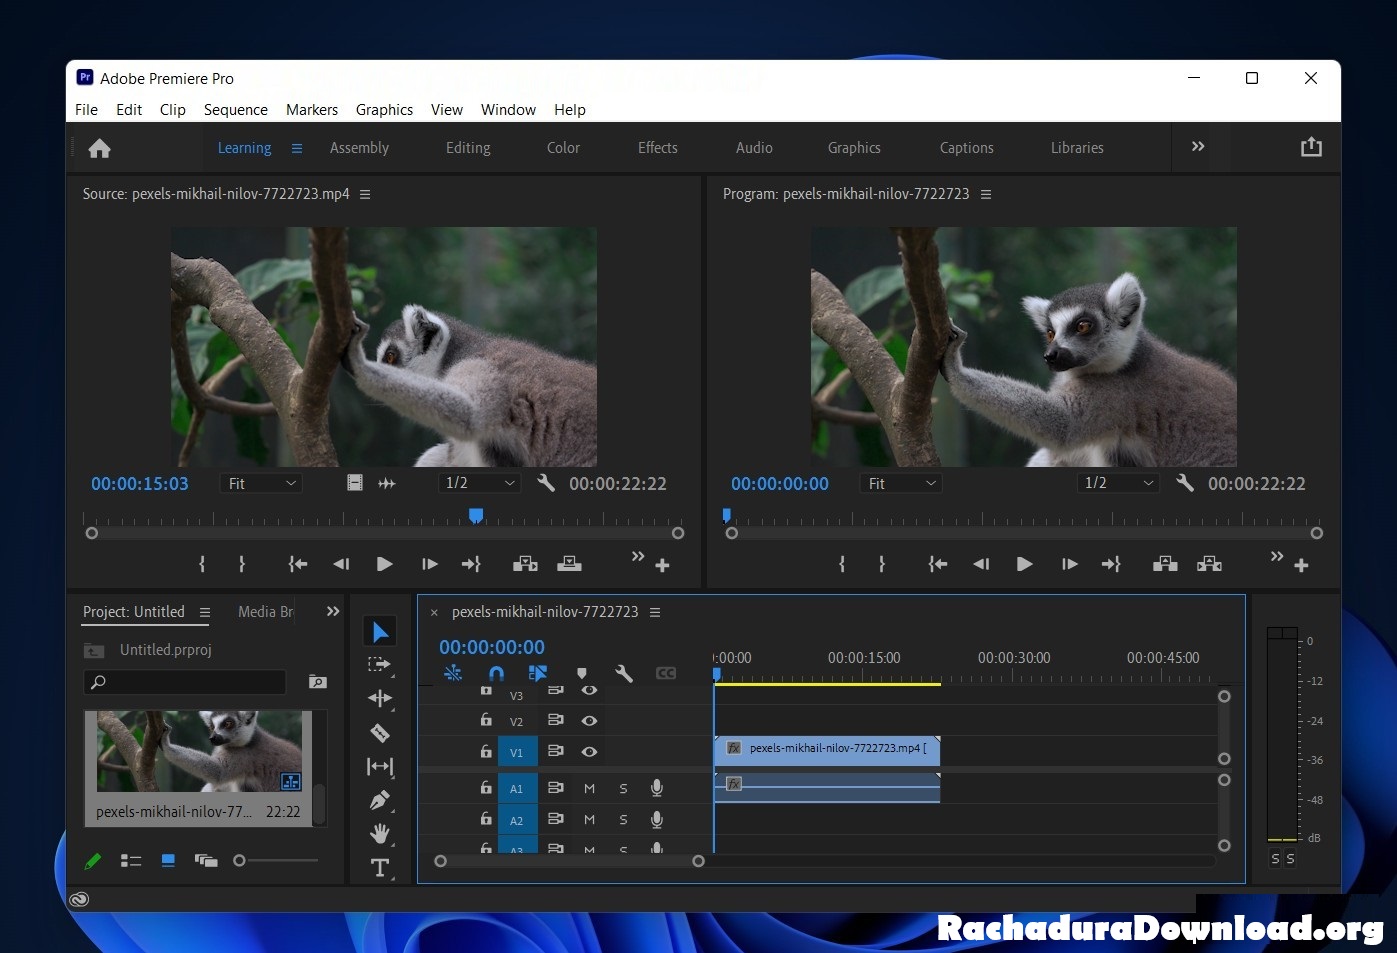Viewport: 1397px width, 953px height.
Task: Open the Media Browser tab
Action: (x=266, y=612)
